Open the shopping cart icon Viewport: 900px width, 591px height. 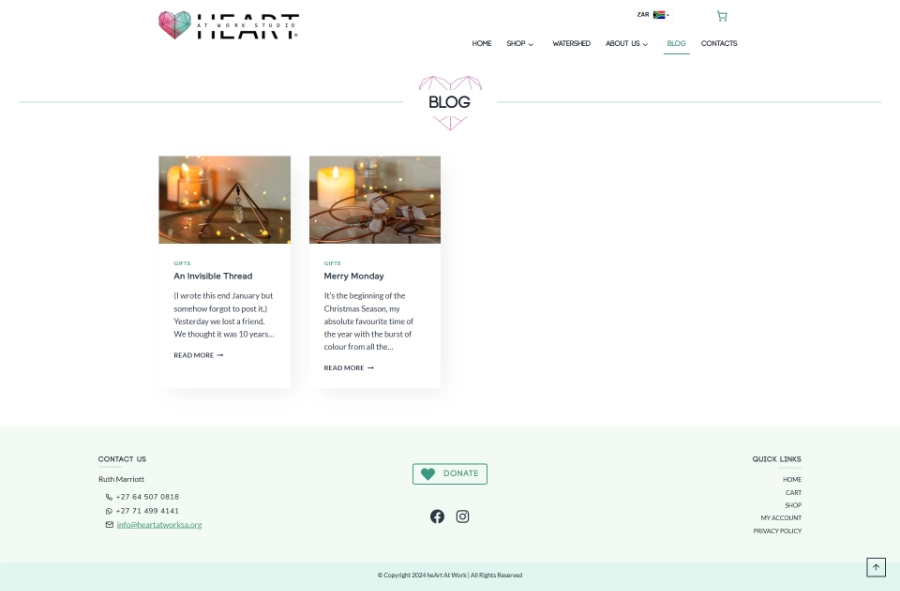tap(722, 16)
